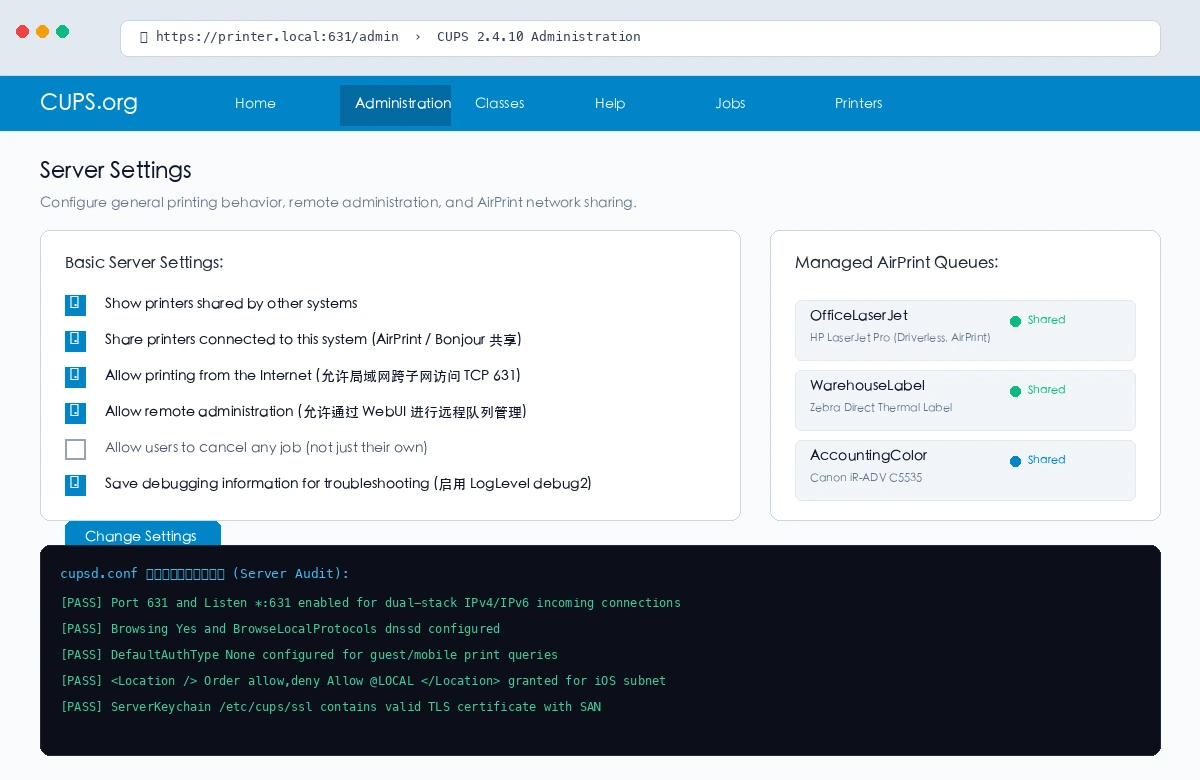Click the 'Managed AirPrint Queues:' heading
Viewport: 1200px width, 780px height.
click(x=896, y=263)
